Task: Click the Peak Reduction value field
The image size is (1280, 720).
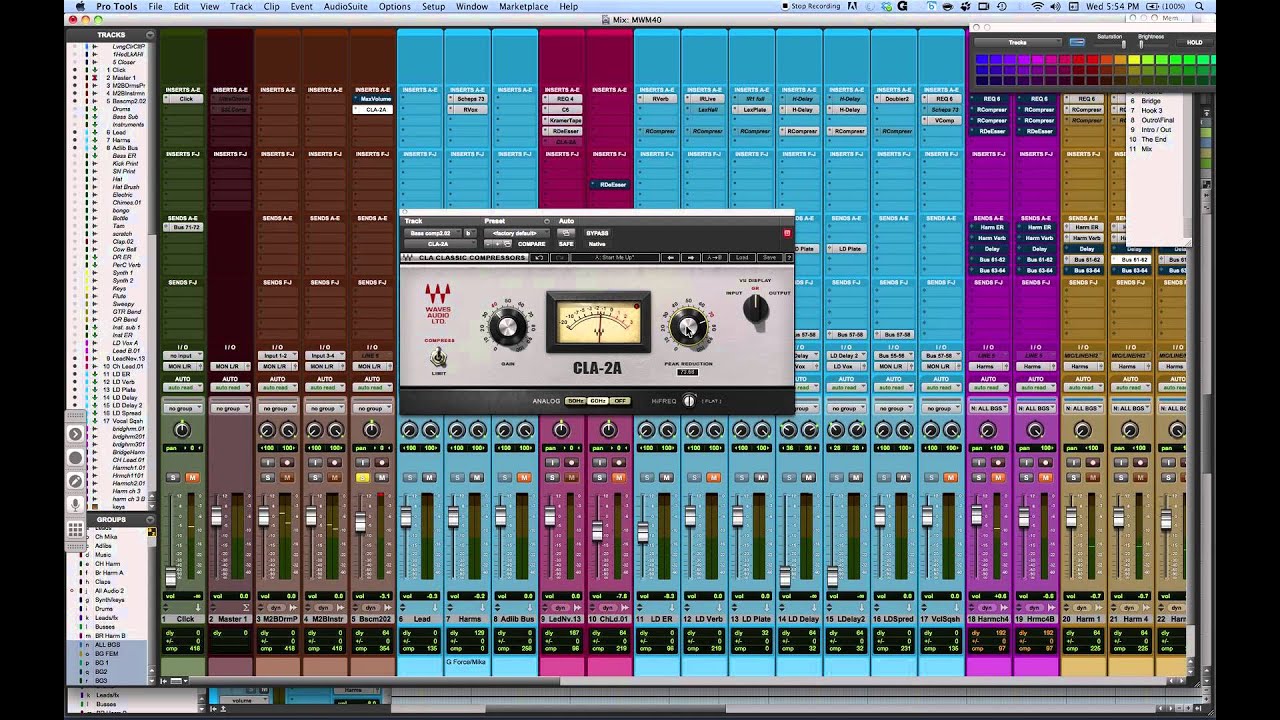Action: coord(687,372)
